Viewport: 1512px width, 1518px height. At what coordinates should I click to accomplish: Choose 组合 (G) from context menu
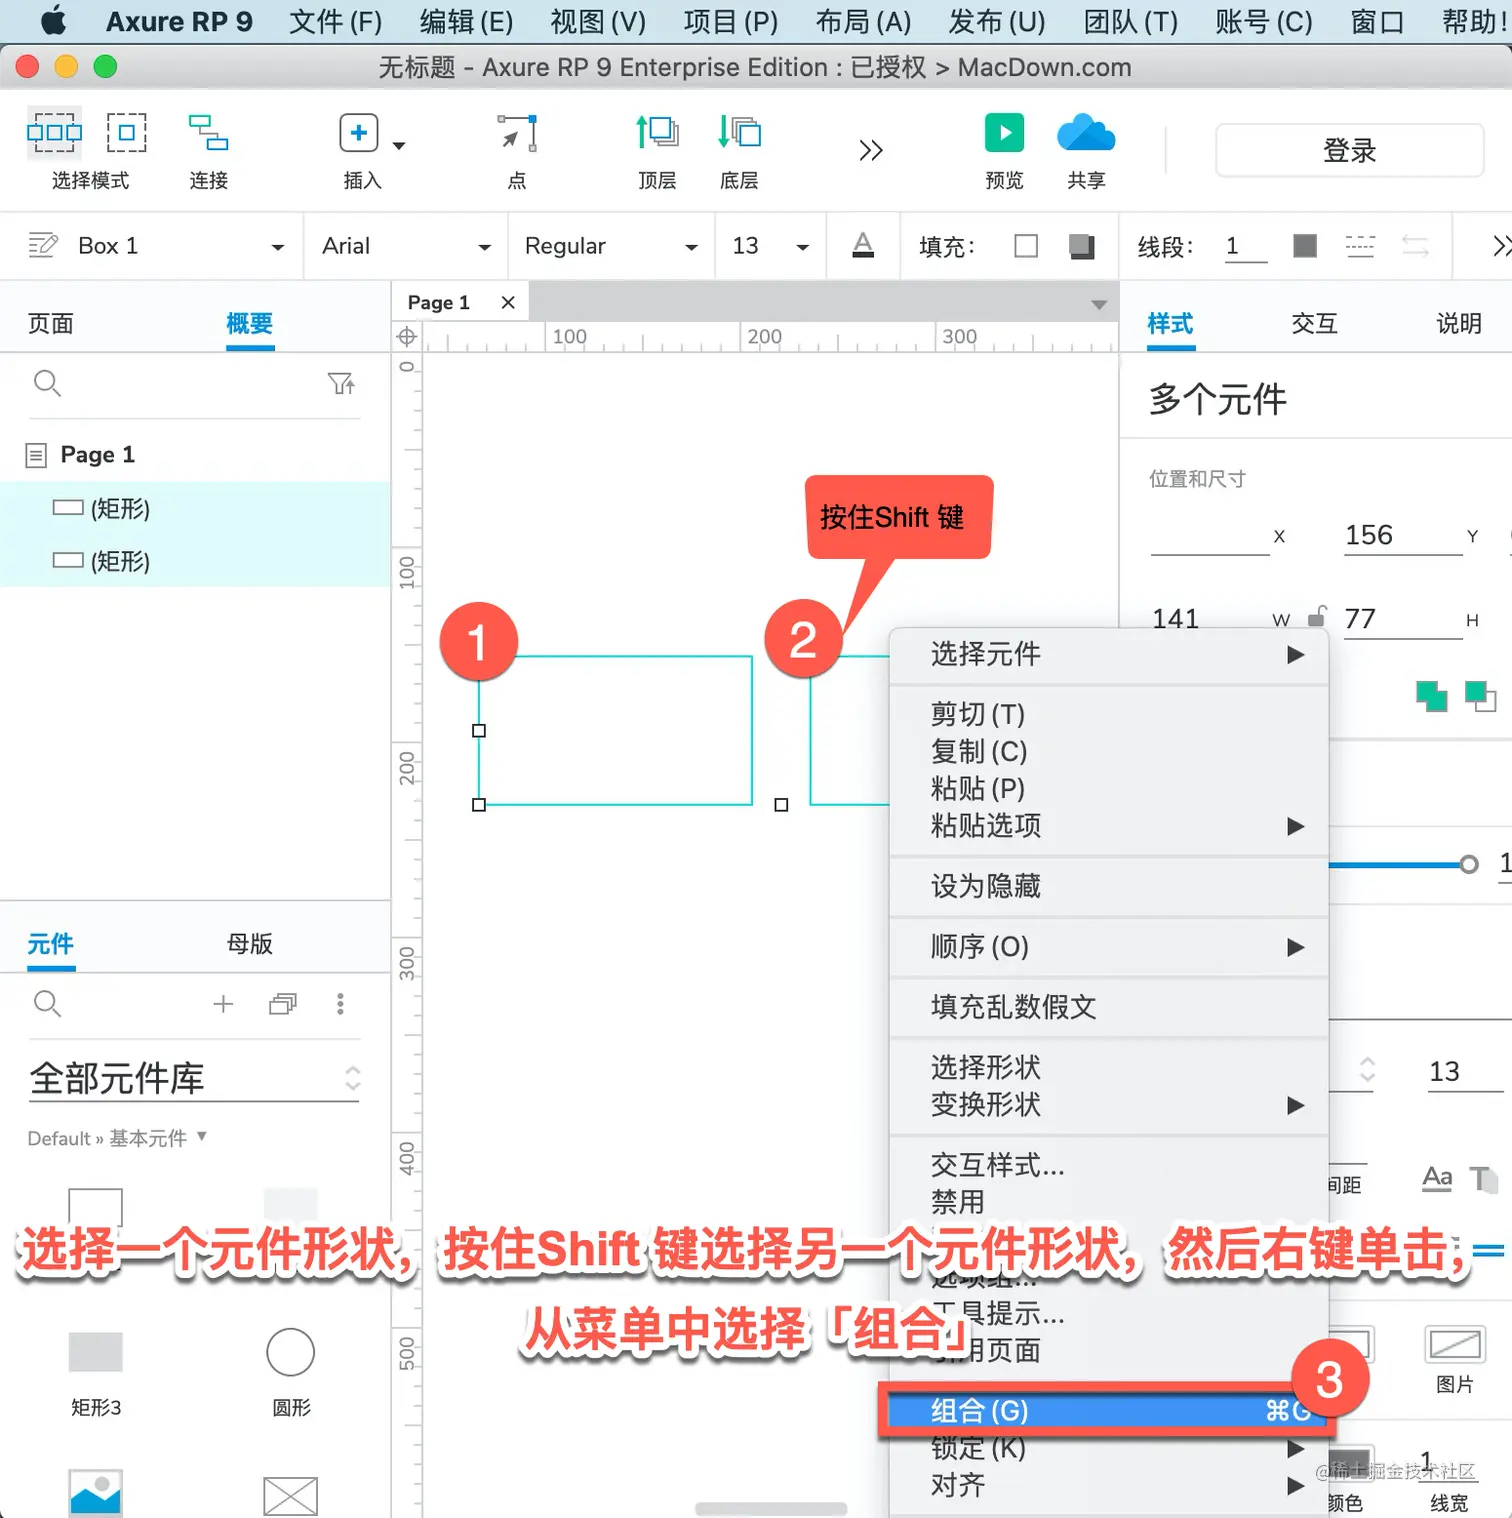pos(1107,1410)
